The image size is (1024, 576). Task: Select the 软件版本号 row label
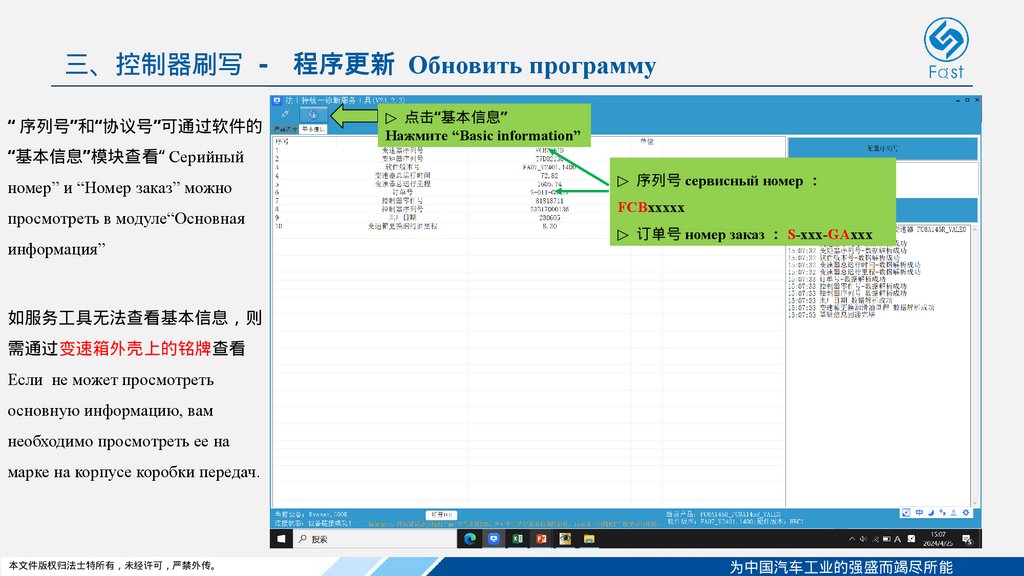(x=402, y=167)
